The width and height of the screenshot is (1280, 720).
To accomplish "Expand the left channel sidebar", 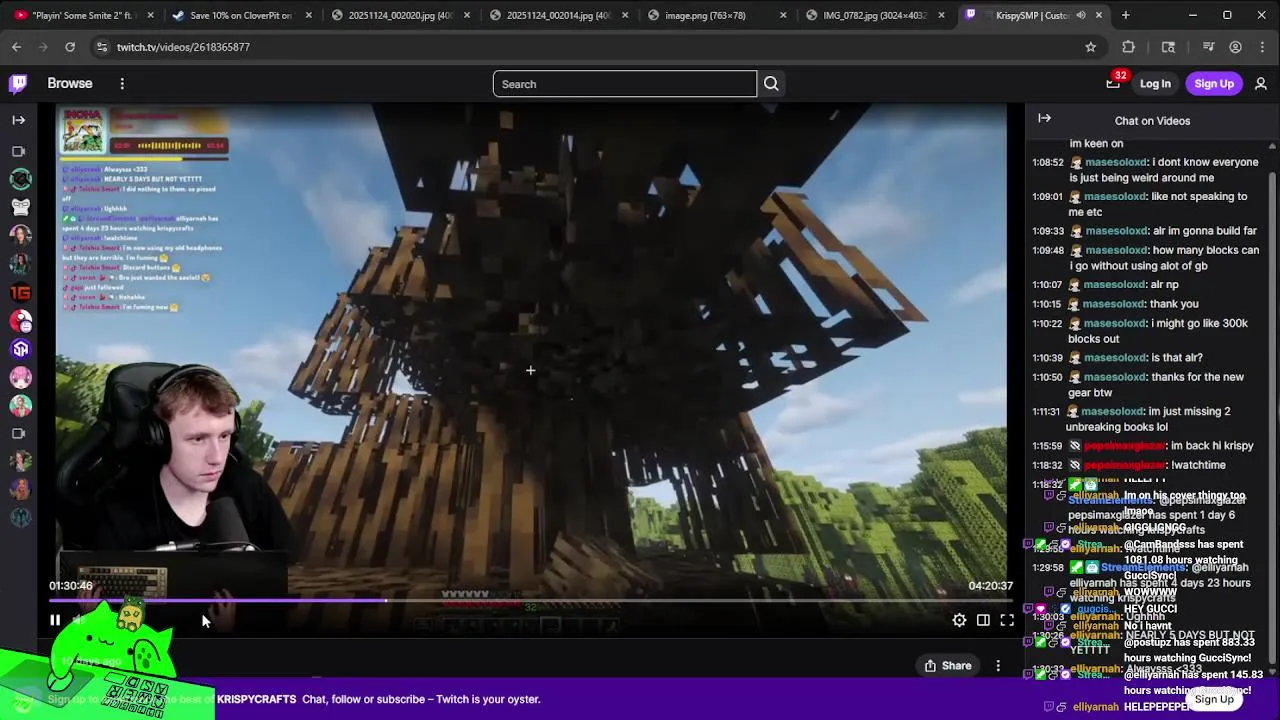I will pyautogui.click(x=19, y=120).
